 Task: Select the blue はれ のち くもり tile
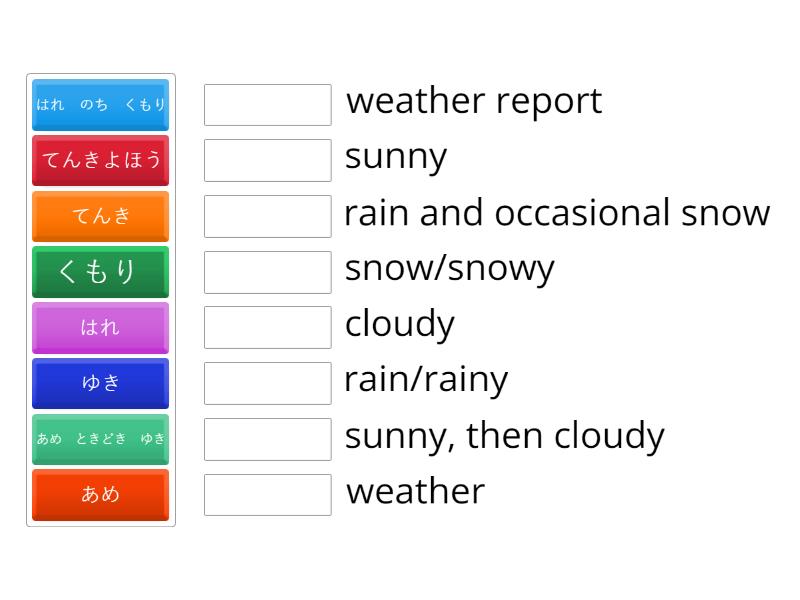[x=101, y=104]
